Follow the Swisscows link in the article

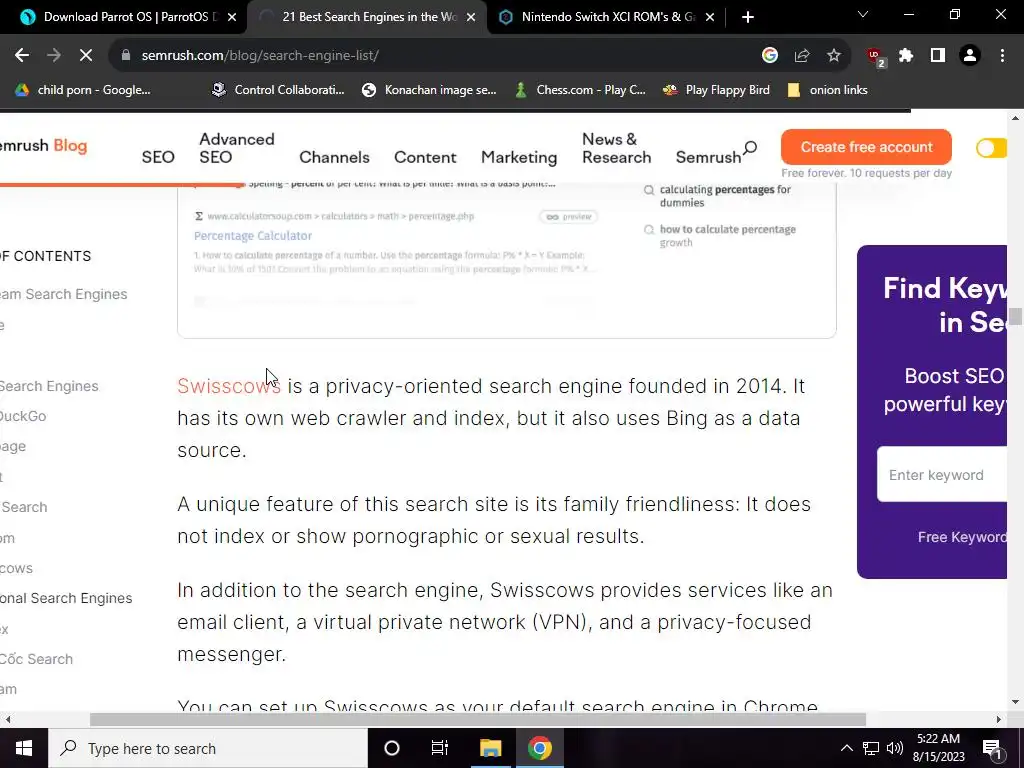click(229, 386)
